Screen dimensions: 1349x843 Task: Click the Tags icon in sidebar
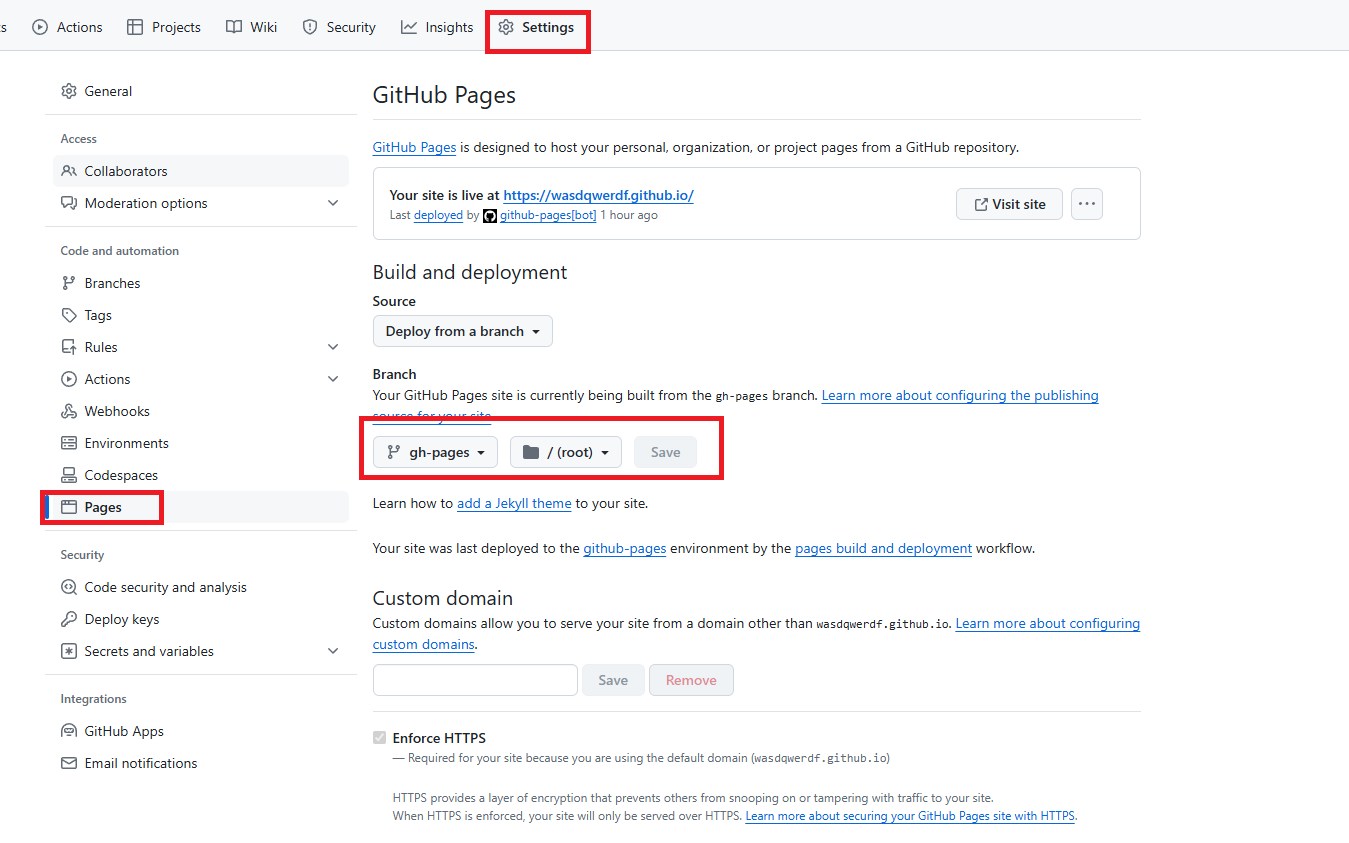pos(69,315)
